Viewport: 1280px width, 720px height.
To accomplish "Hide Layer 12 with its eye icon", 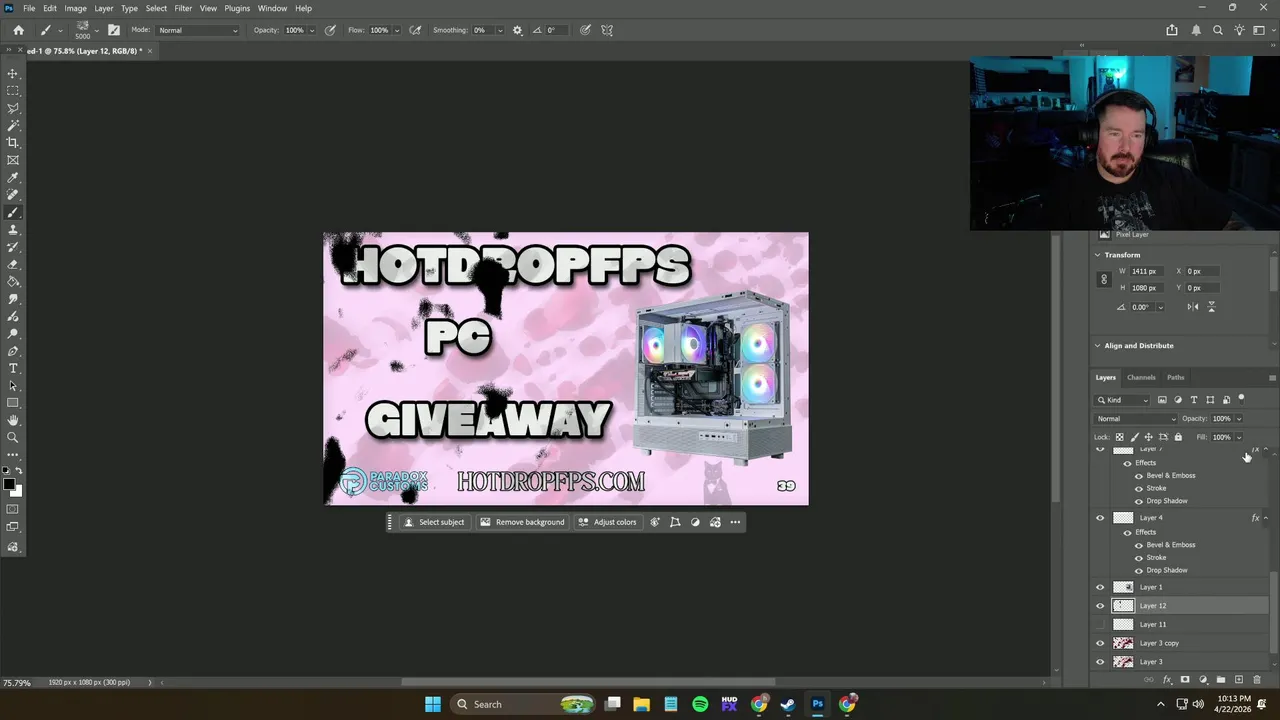I will click(1100, 606).
